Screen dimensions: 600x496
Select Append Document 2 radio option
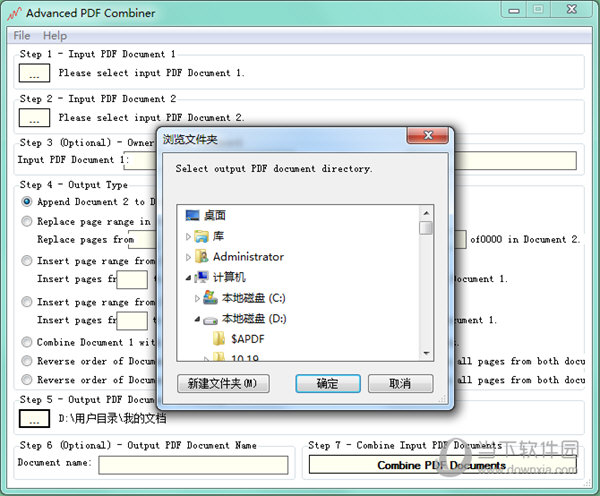tap(26, 201)
